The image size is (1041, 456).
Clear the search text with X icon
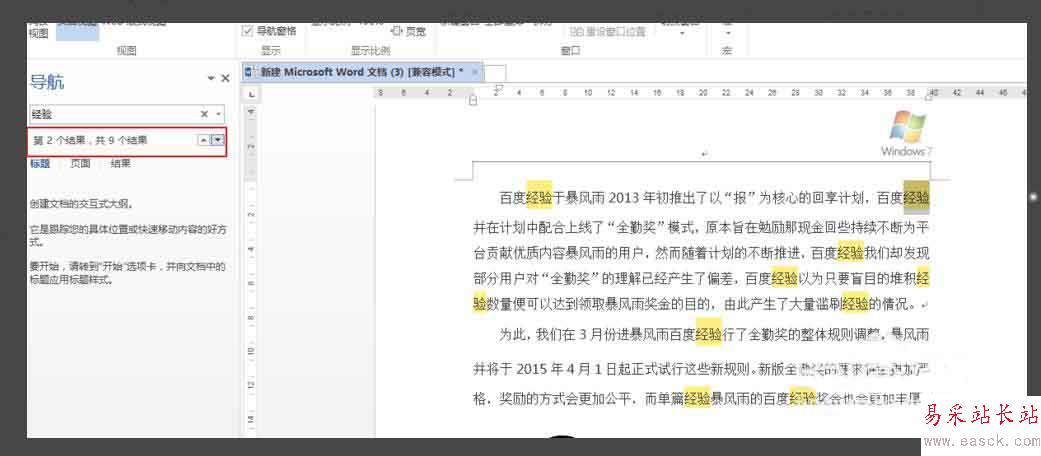(x=204, y=115)
